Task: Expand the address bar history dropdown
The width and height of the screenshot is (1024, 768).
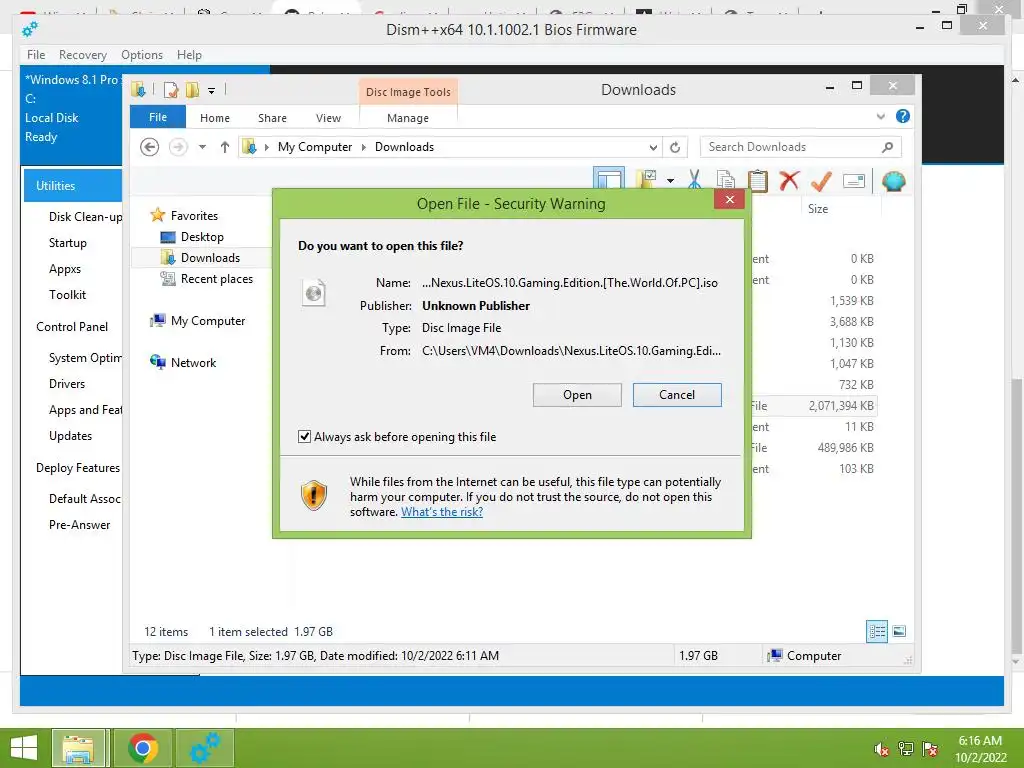Action: pos(652,147)
